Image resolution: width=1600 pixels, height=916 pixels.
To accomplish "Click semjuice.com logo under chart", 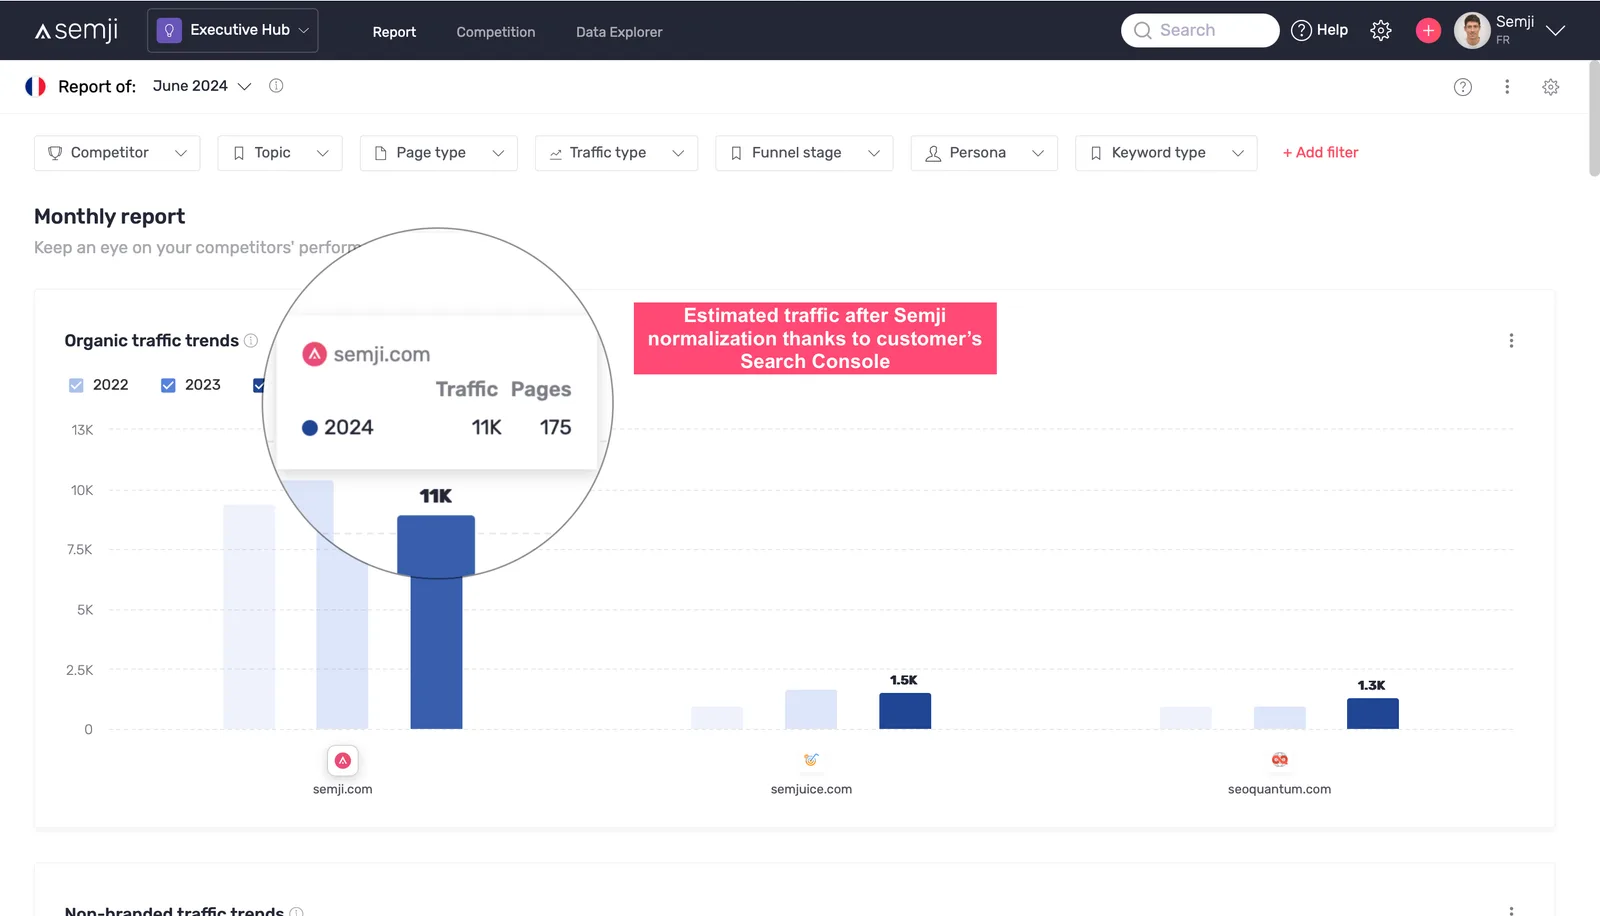I will click(811, 760).
